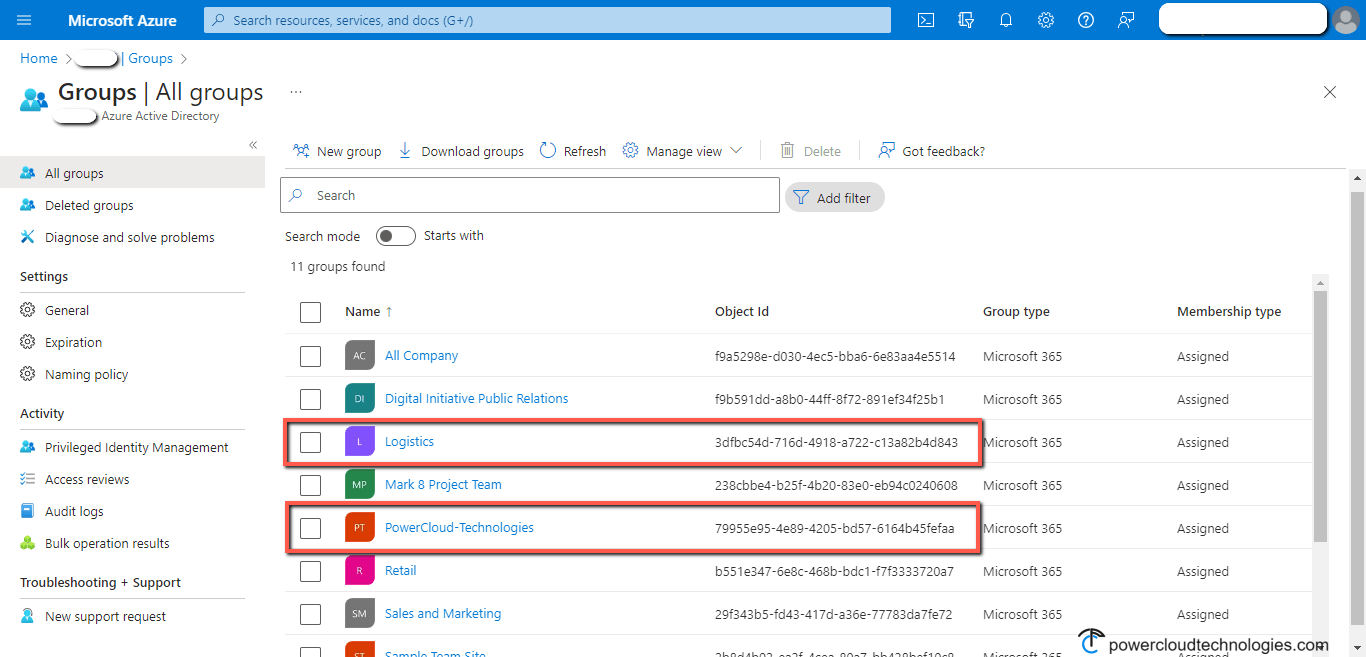The width and height of the screenshot is (1366, 657).
Task: Show the notifications bell
Action: click(x=1006, y=20)
